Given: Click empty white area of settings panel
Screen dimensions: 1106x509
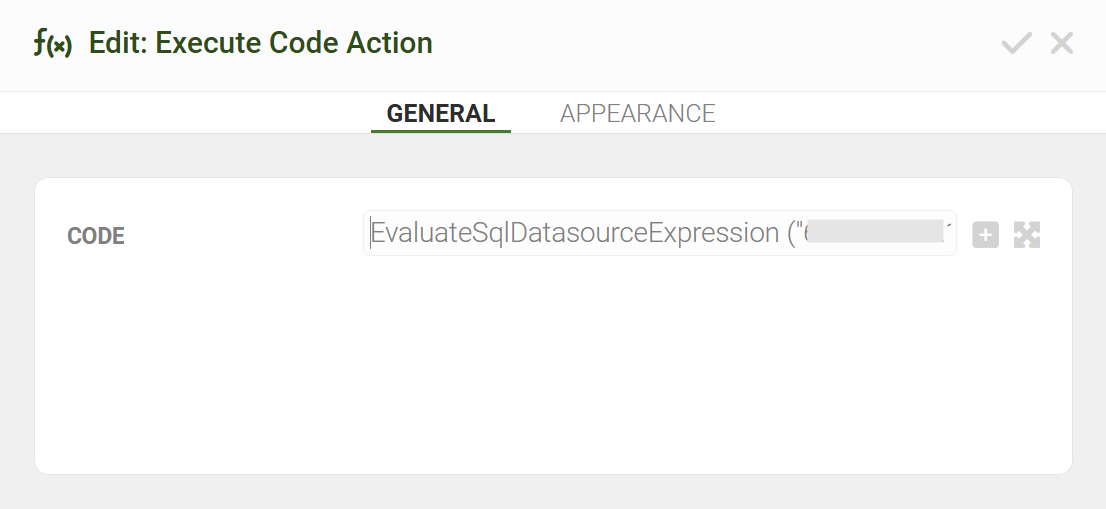Looking at the screenshot, I should (x=553, y=374).
